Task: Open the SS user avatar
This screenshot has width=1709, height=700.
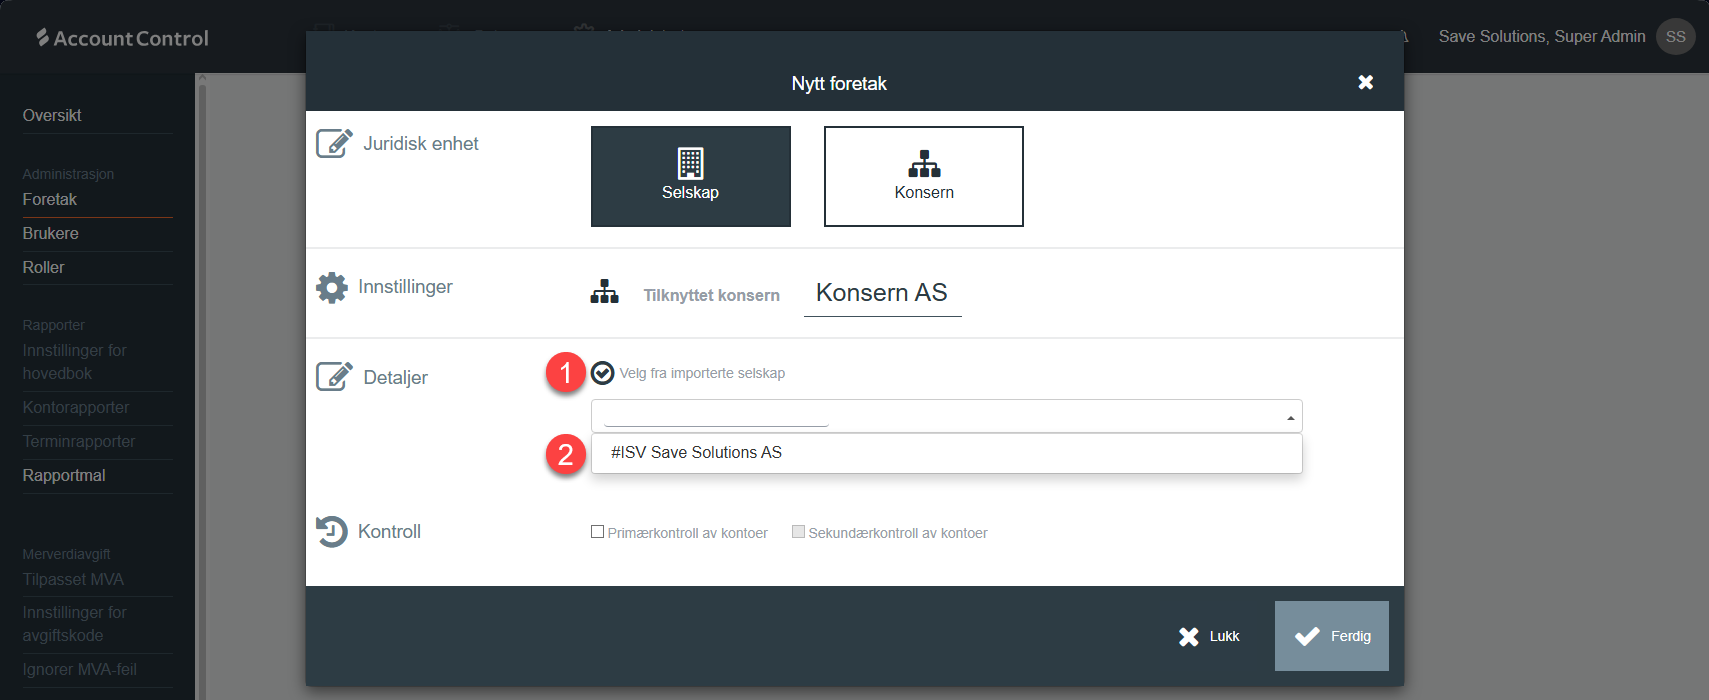Action: 1675,37
